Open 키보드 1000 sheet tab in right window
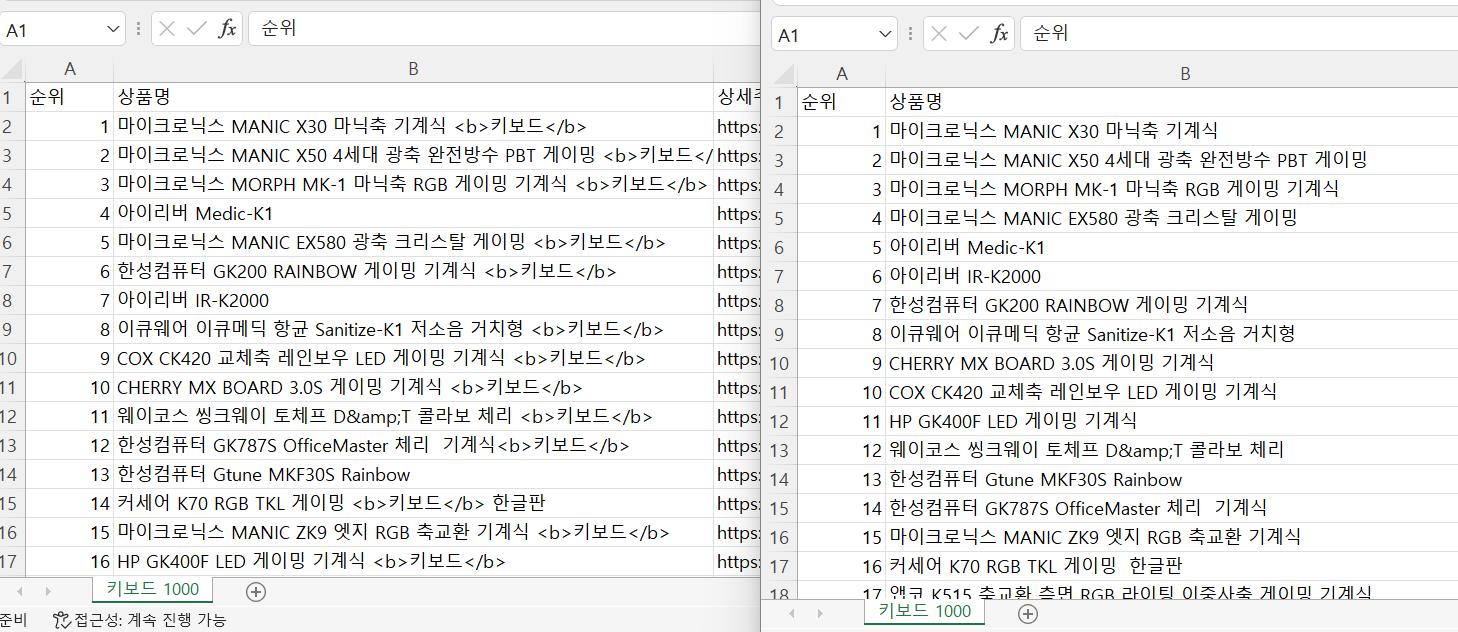Screen dimensions: 1458x632 tap(925, 611)
